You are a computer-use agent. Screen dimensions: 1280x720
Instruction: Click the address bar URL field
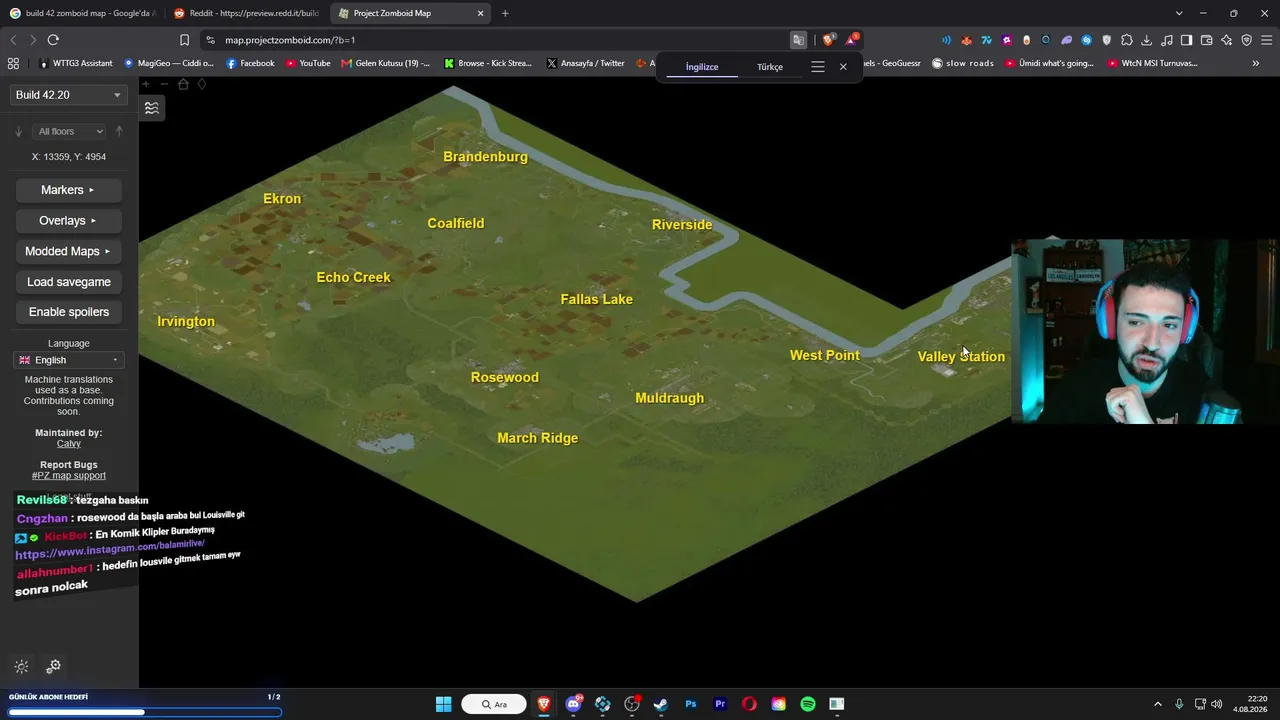(500, 40)
